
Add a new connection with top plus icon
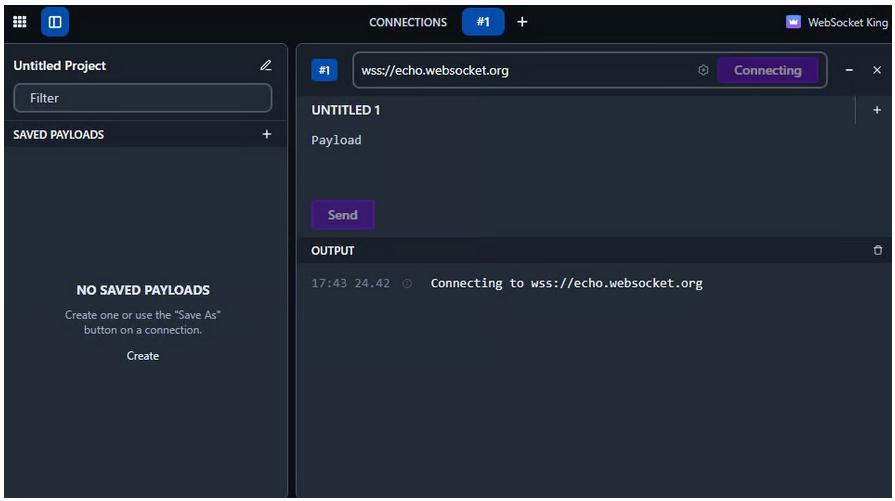coord(522,21)
